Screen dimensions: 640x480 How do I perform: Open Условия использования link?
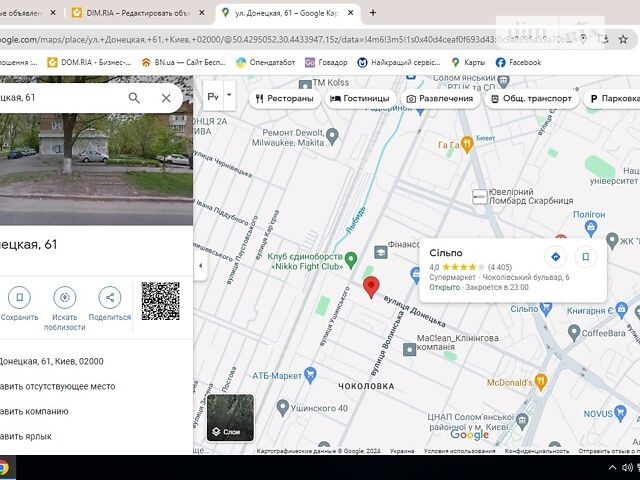click(x=459, y=451)
